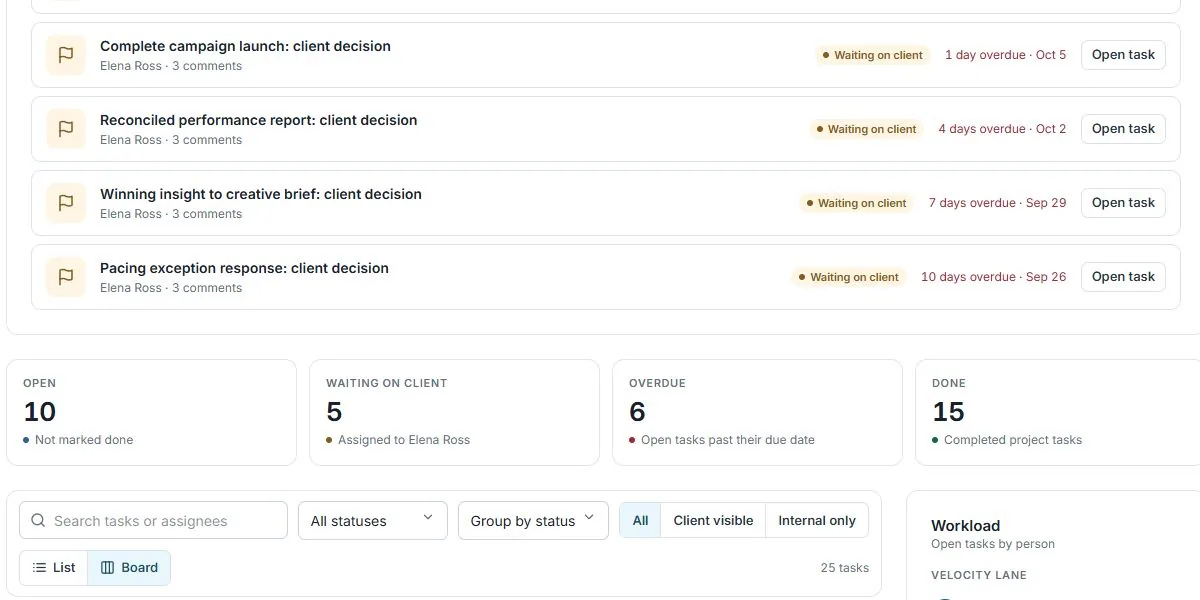1200x600 pixels.
Task: Click the List view icon
Action: click(39, 568)
